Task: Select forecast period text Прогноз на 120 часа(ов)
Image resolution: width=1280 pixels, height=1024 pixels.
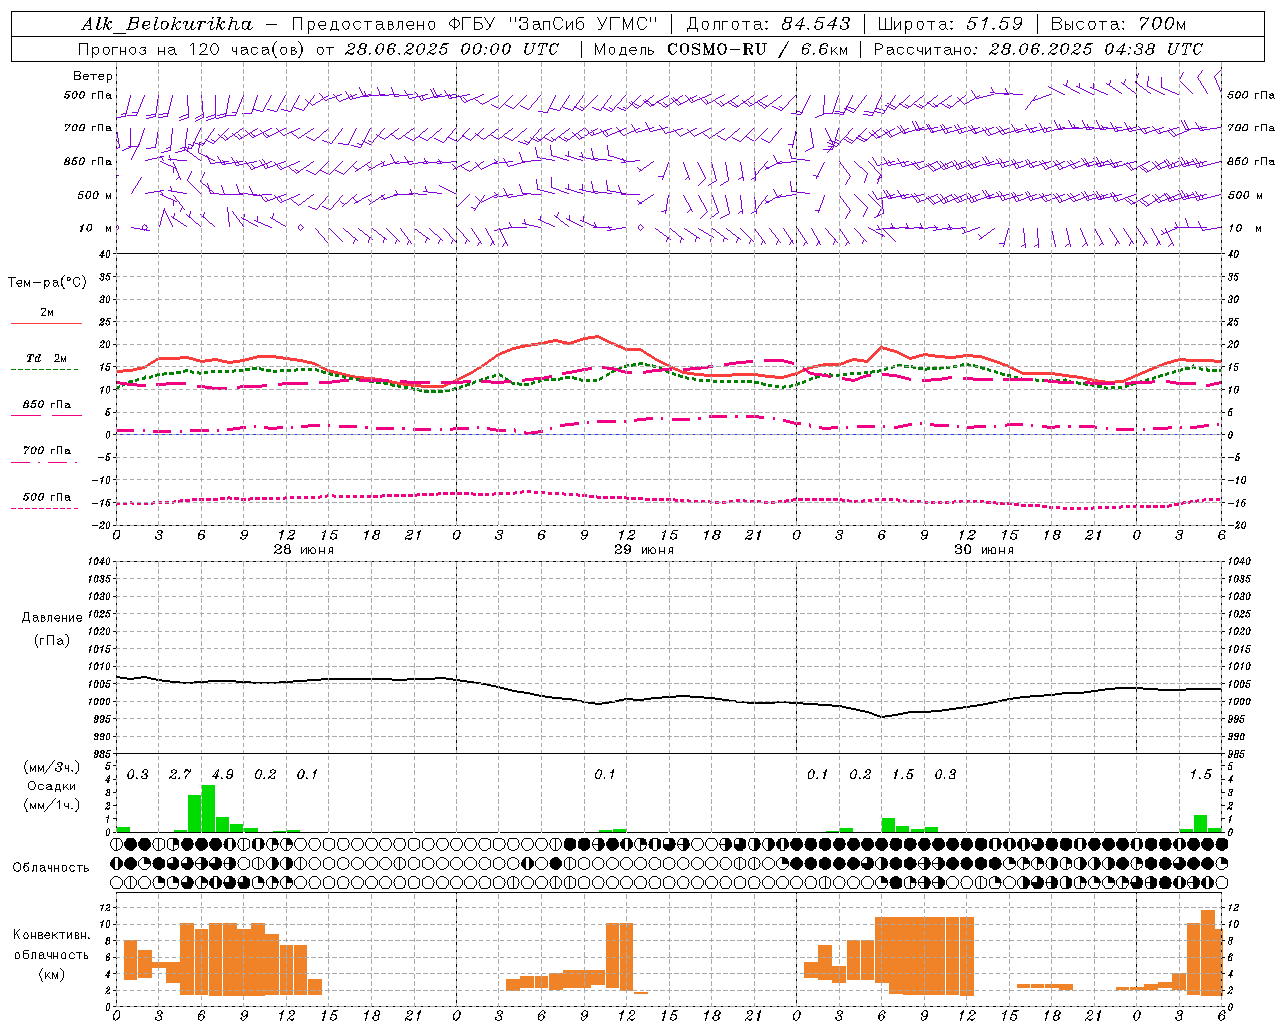Action: tap(193, 49)
